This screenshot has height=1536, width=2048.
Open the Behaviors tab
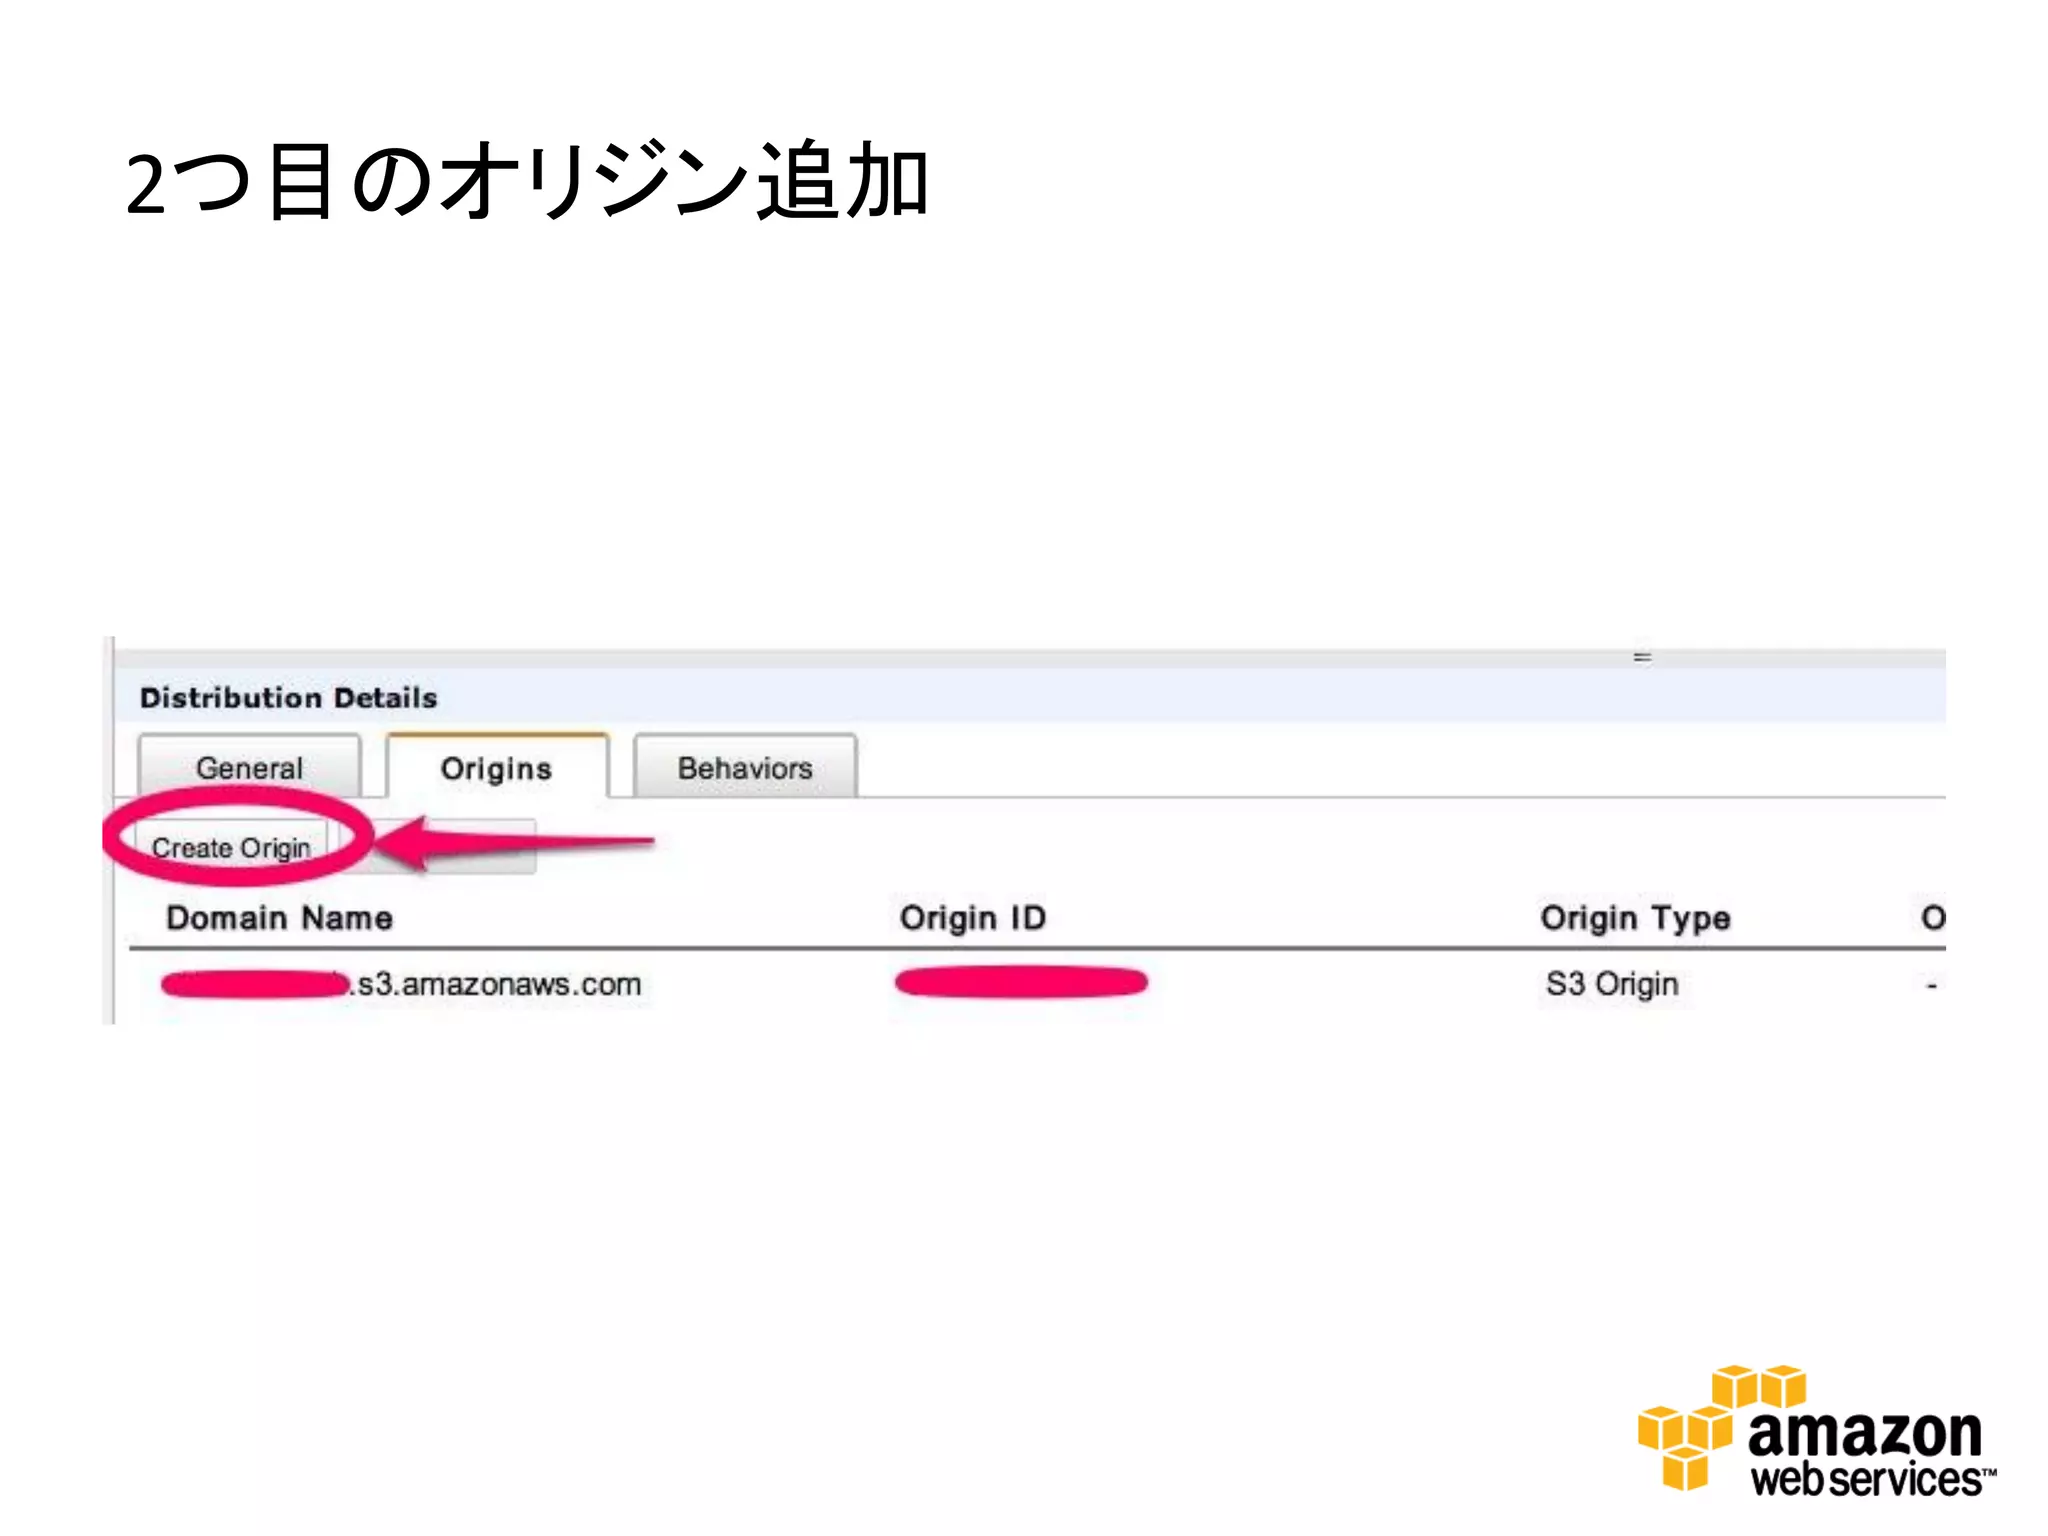pos(745,767)
